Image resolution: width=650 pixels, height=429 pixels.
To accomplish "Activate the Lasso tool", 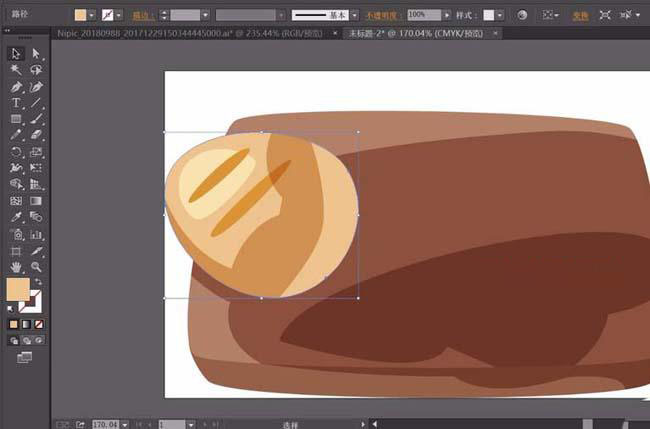I will (36, 70).
